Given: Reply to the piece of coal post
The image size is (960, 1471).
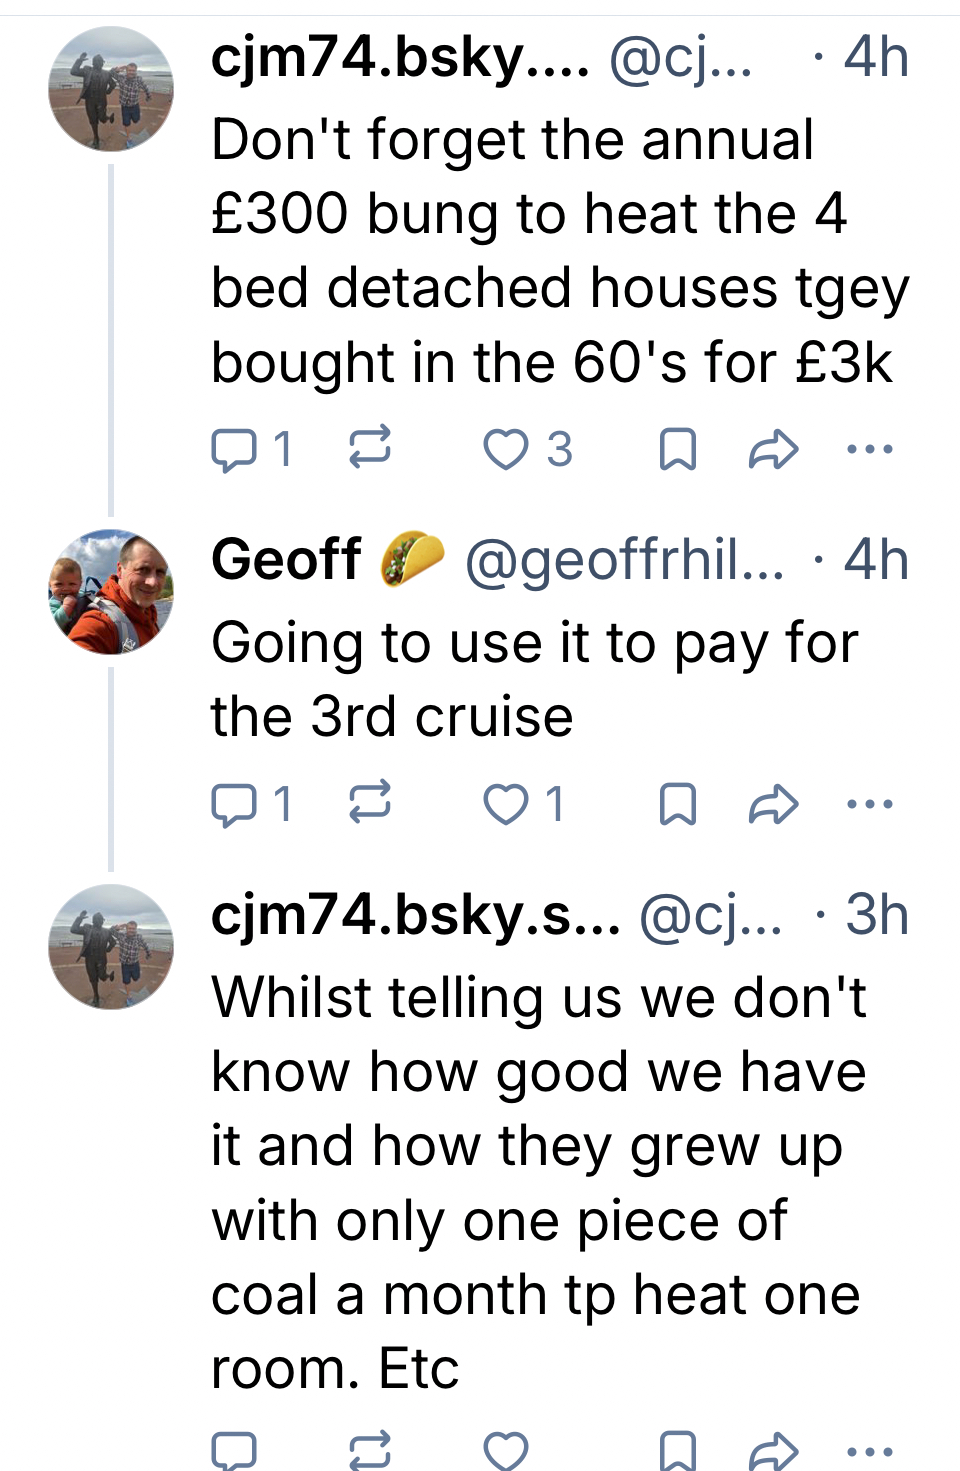Looking at the screenshot, I should (234, 1451).
